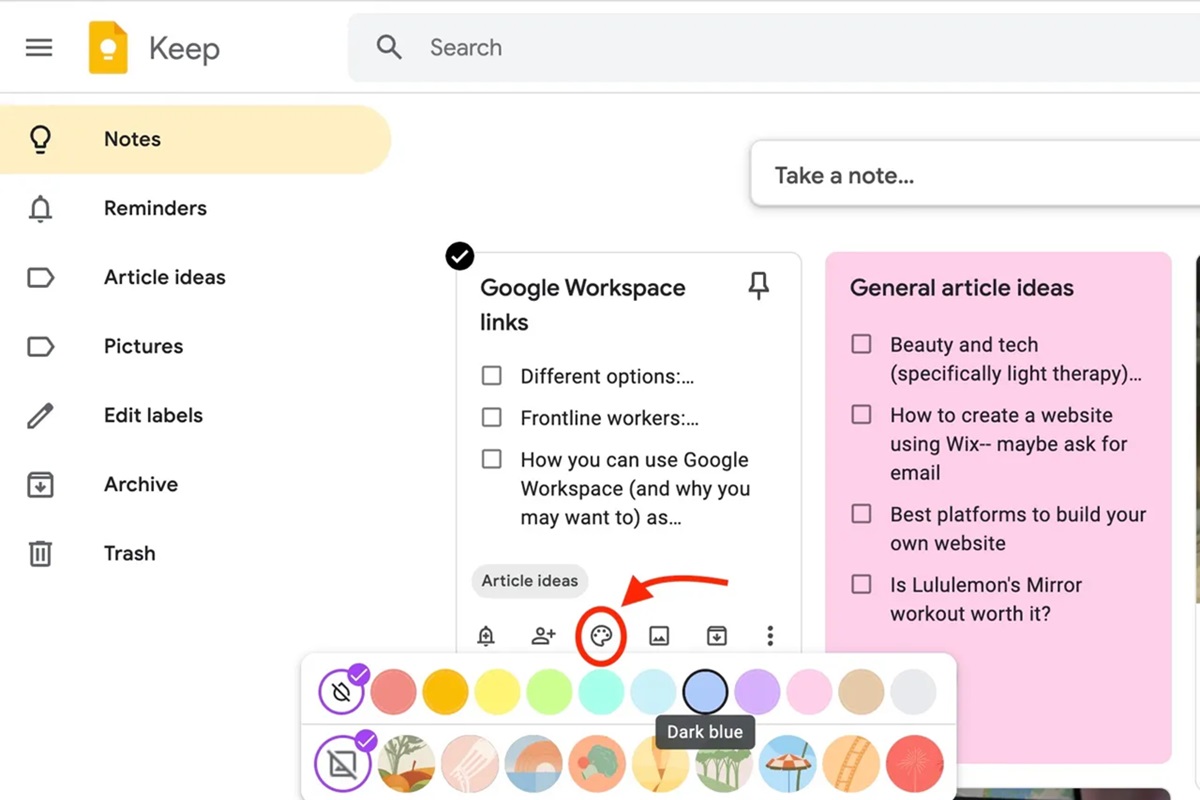Go to the Archive section
This screenshot has width=1200, height=800.
click(195, 484)
